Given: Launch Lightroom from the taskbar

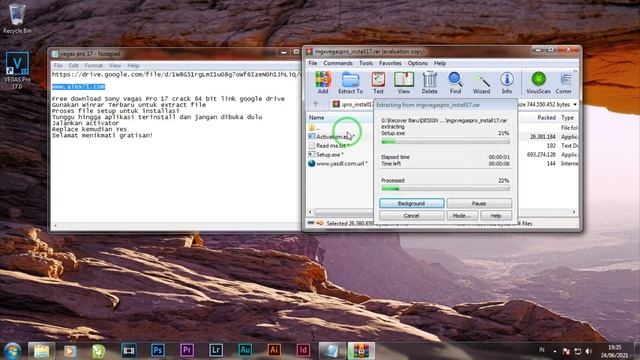Looking at the screenshot, I should point(216,350).
